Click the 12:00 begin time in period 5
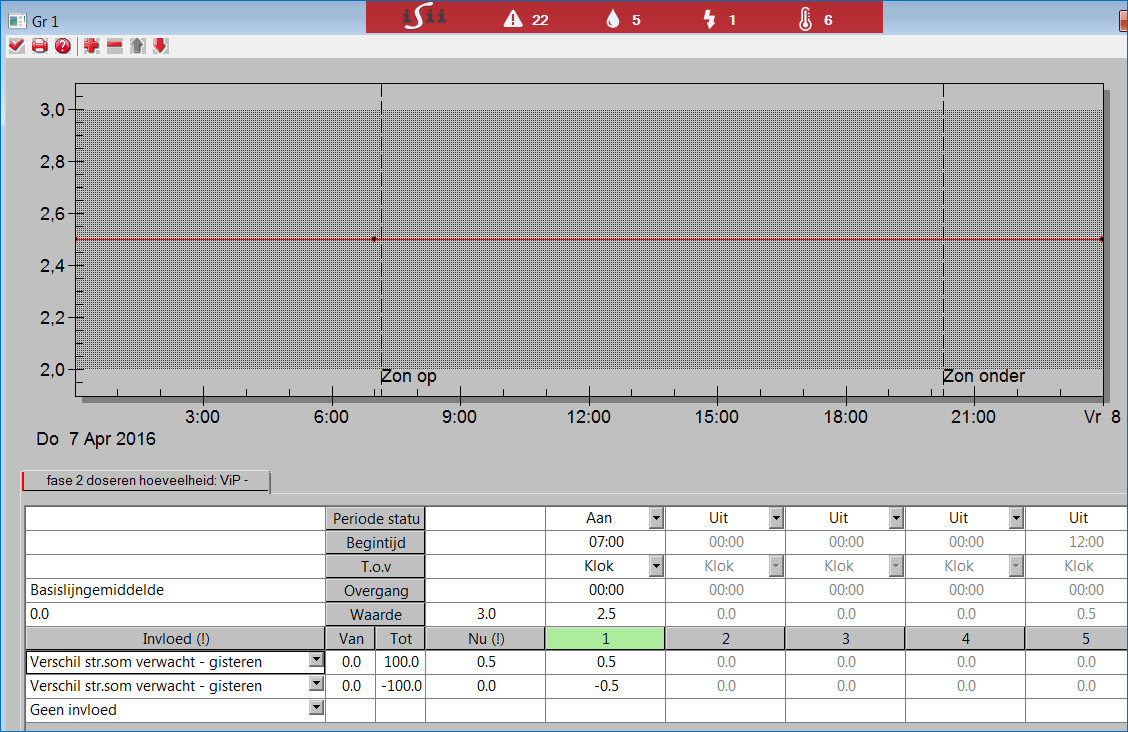Viewport: 1128px width, 732px height. click(1077, 542)
